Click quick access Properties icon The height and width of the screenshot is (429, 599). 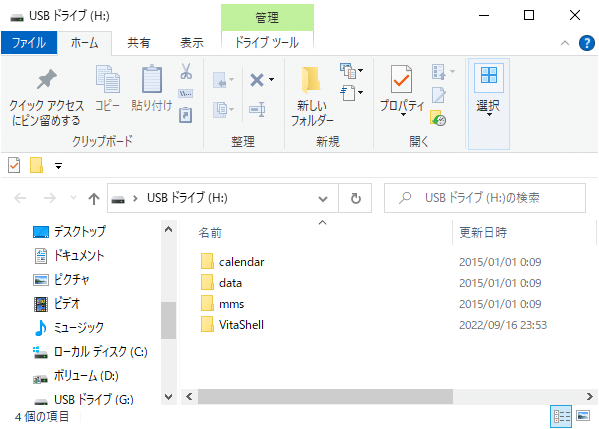[14, 165]
